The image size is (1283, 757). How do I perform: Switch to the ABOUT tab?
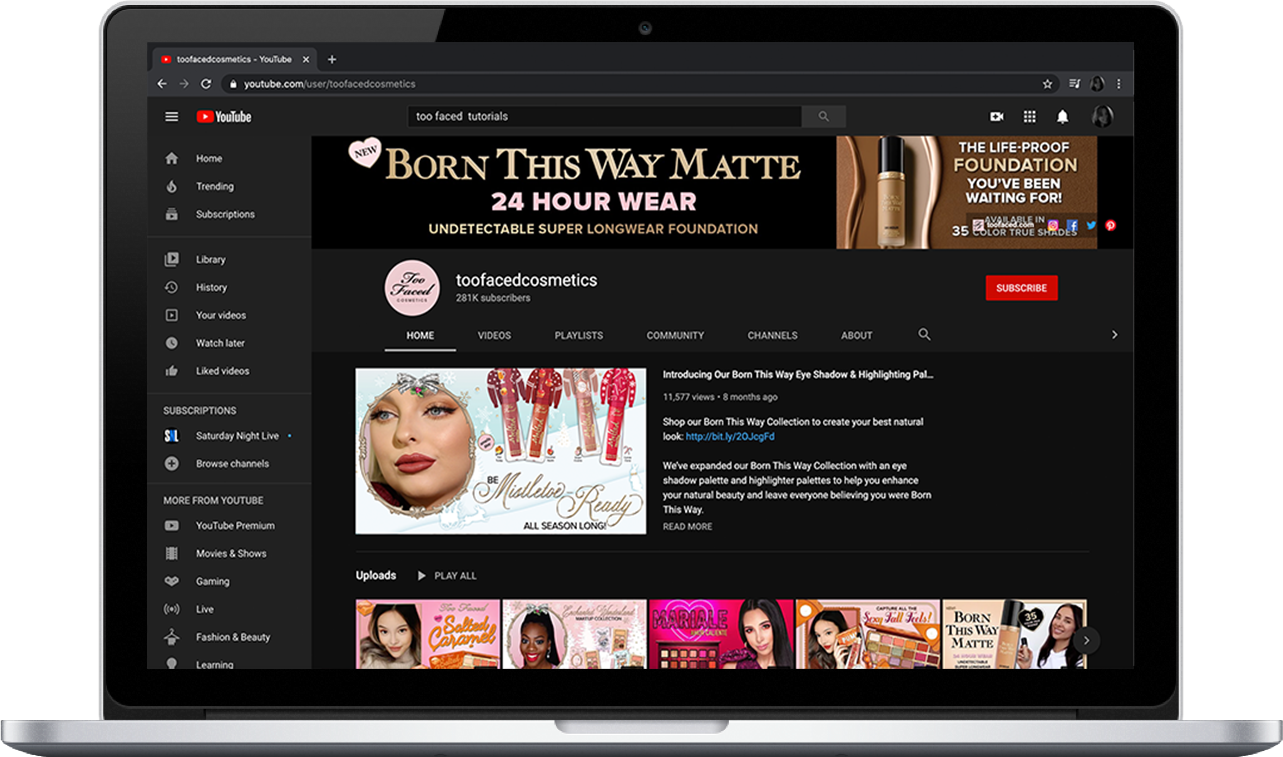click(856, 336)
